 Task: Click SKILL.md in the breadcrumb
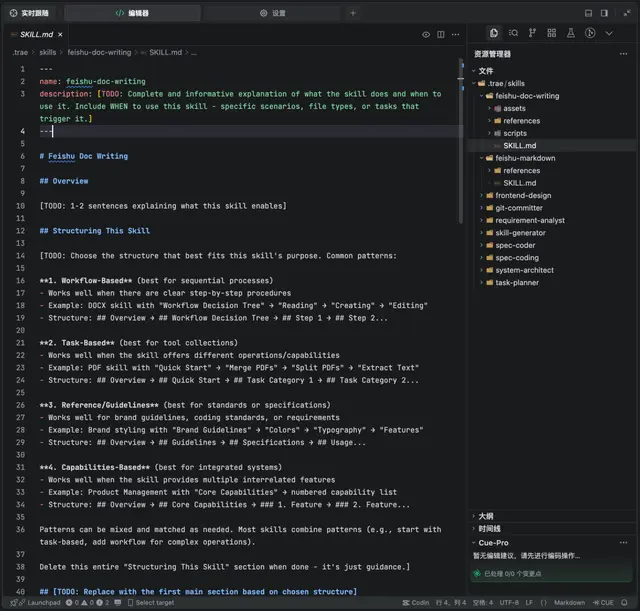pos(165,52)
